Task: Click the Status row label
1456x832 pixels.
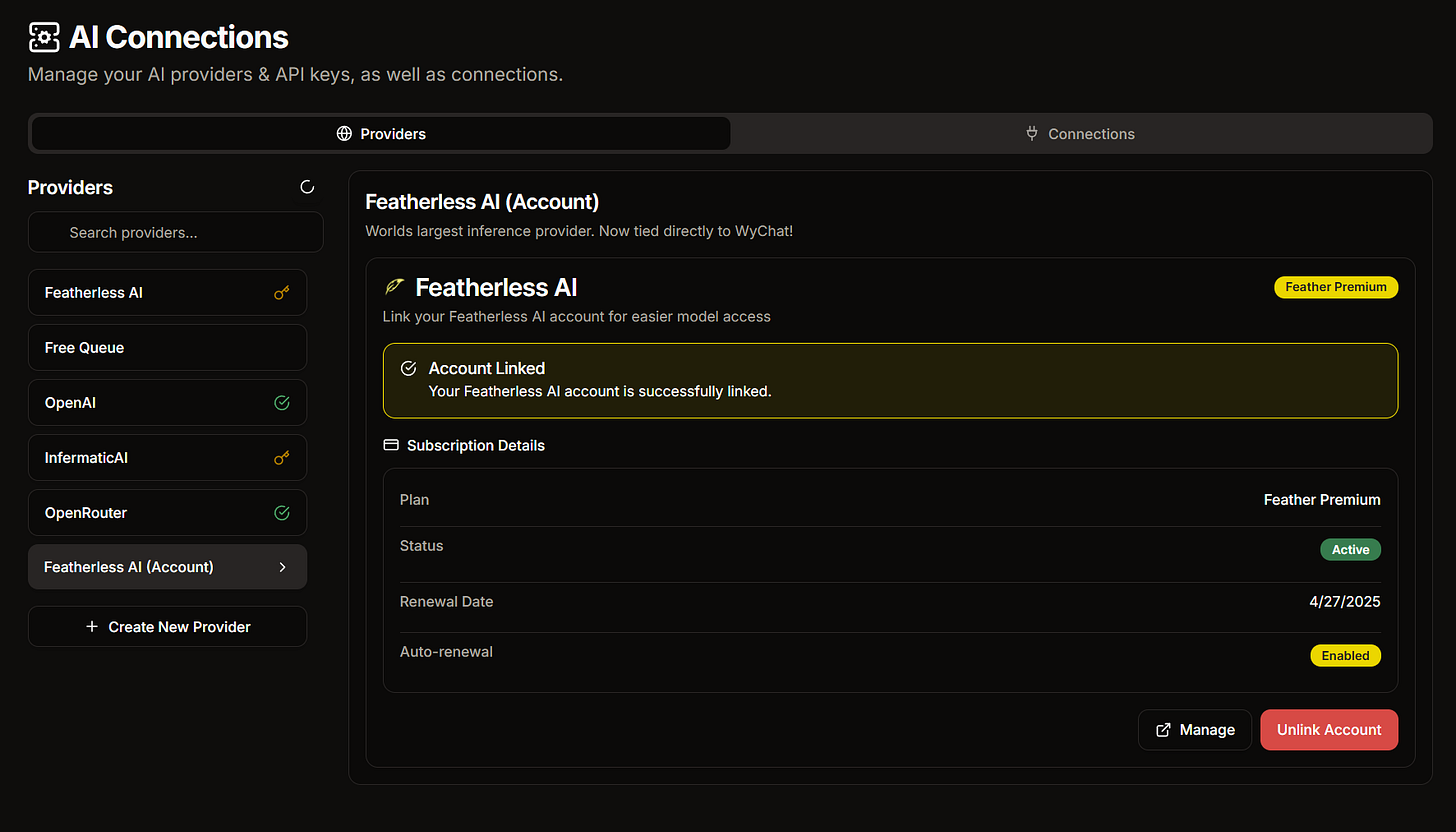Action: pos(421,546)
